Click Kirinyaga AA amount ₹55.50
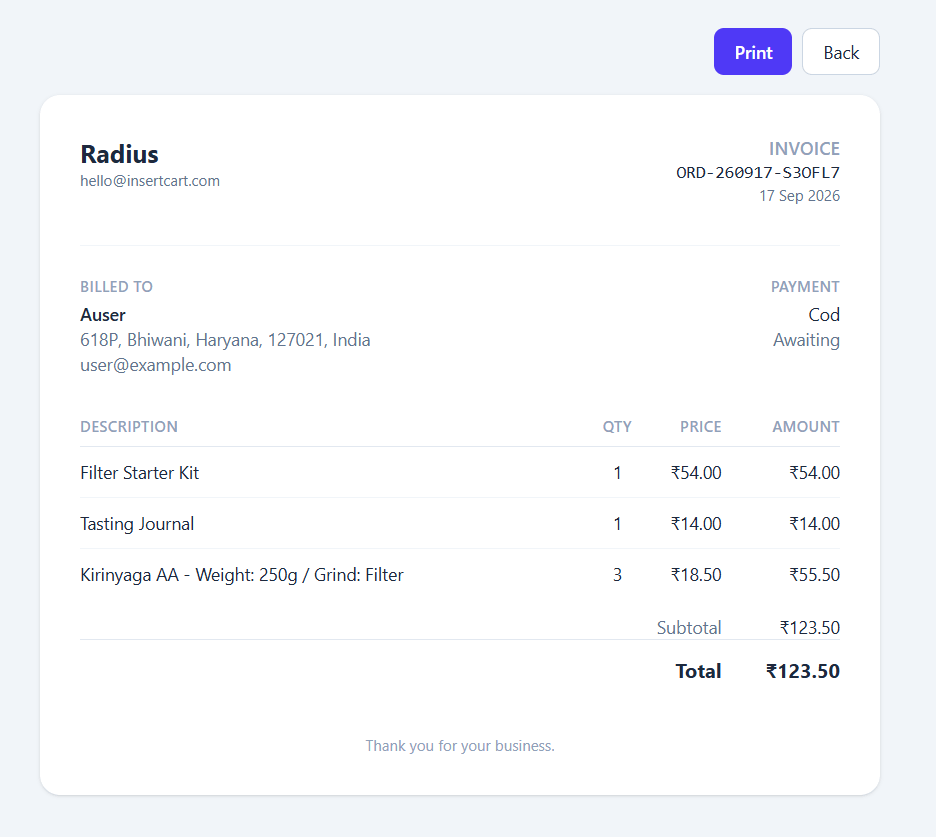Viewport: 936px width, 837px height. (814, 575)
